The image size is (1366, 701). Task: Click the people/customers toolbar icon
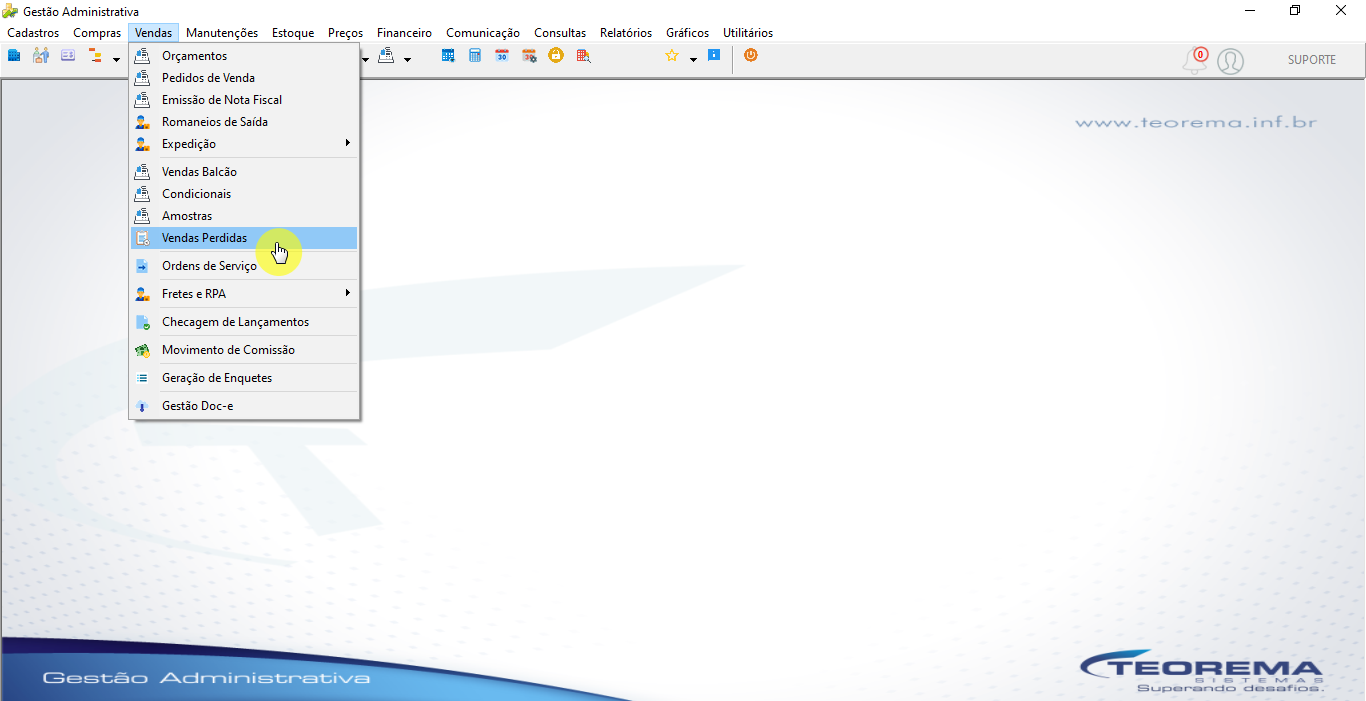pos(41,56)
